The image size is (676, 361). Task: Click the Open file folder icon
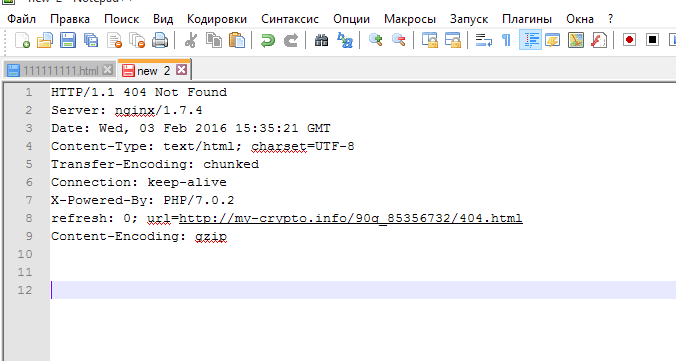coord(45,40)
